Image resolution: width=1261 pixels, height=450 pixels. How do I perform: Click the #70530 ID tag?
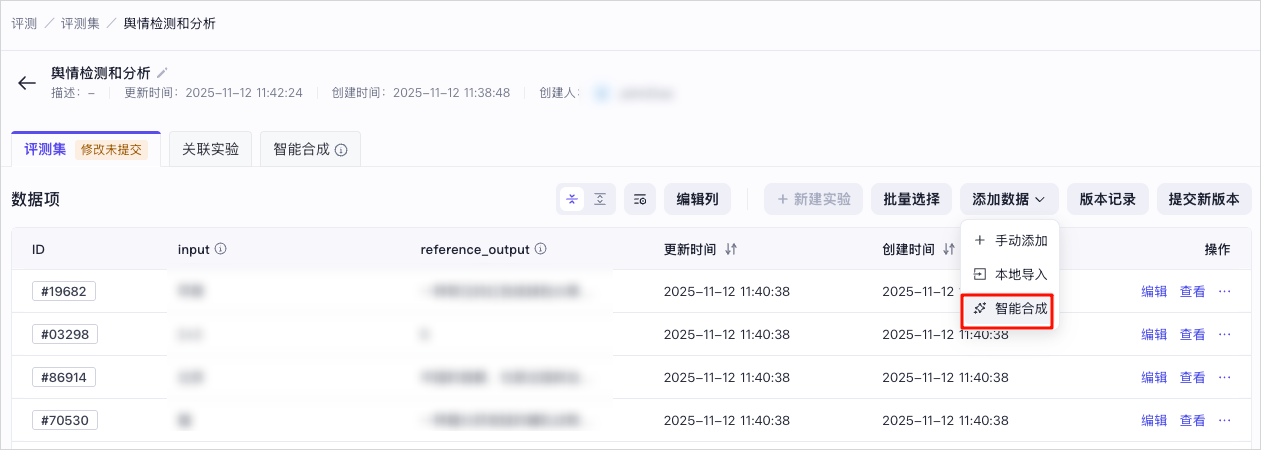click(64, 420)
